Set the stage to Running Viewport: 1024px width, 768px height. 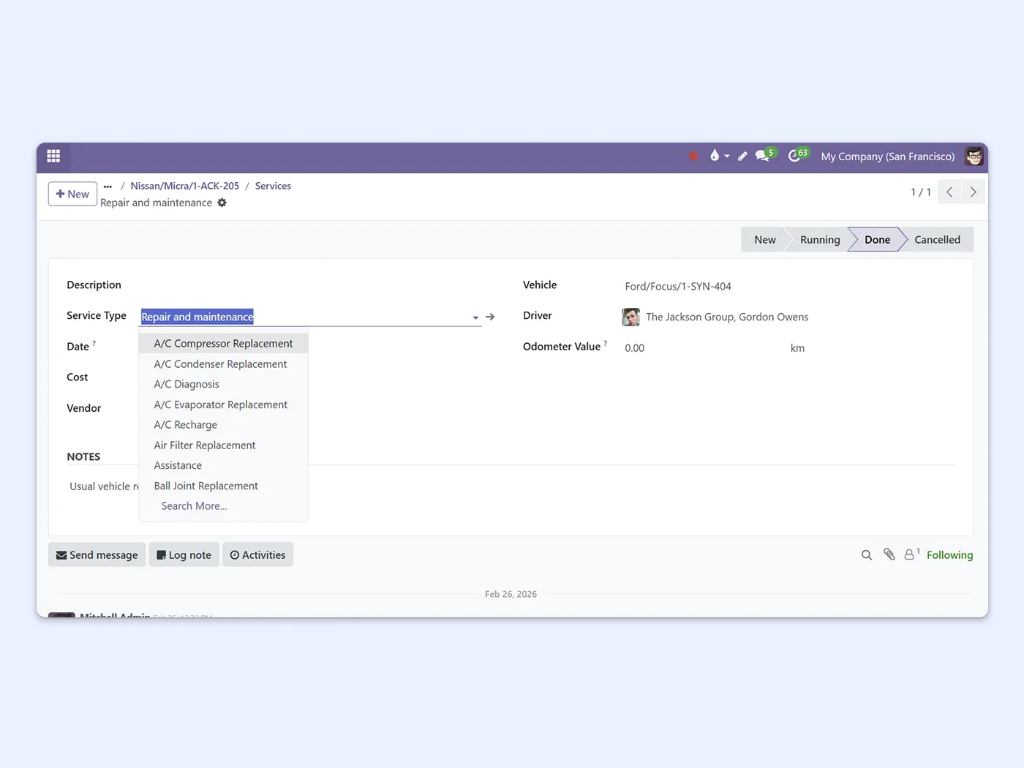tap(819, 239)
